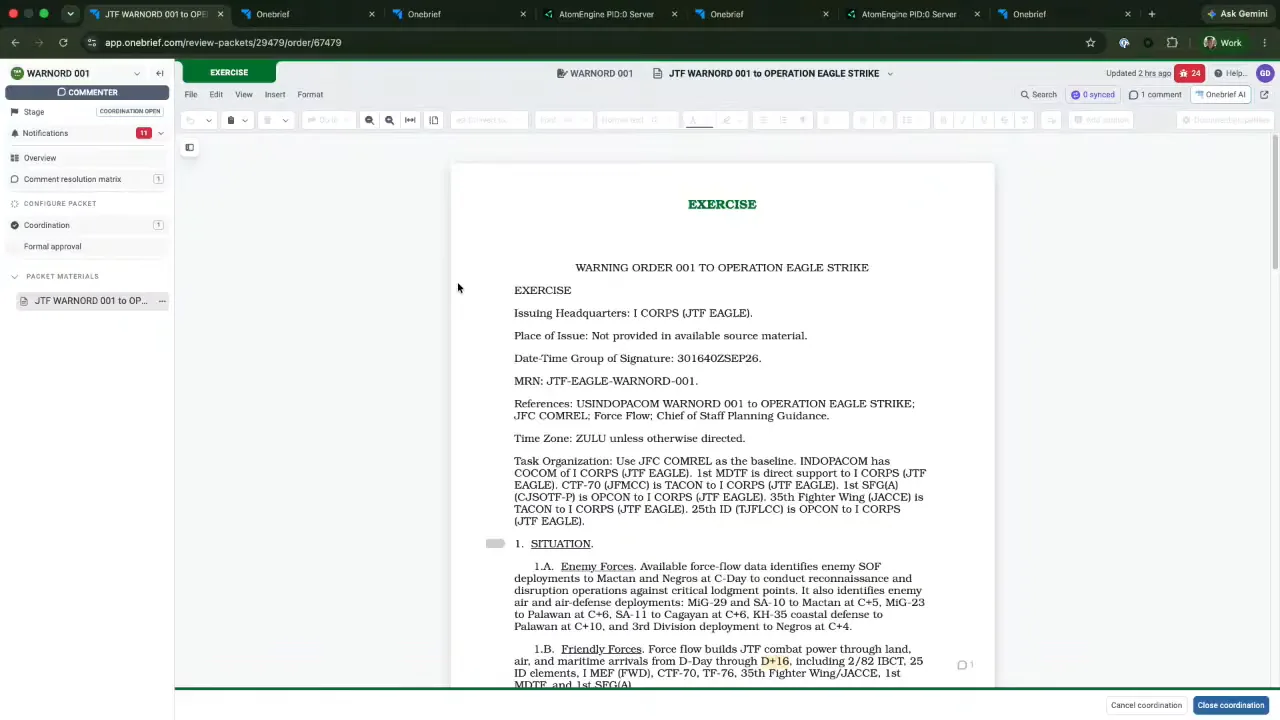Click the clipboard paste icon
Viewport: 1280px width, 720px height.
(230, 120)
